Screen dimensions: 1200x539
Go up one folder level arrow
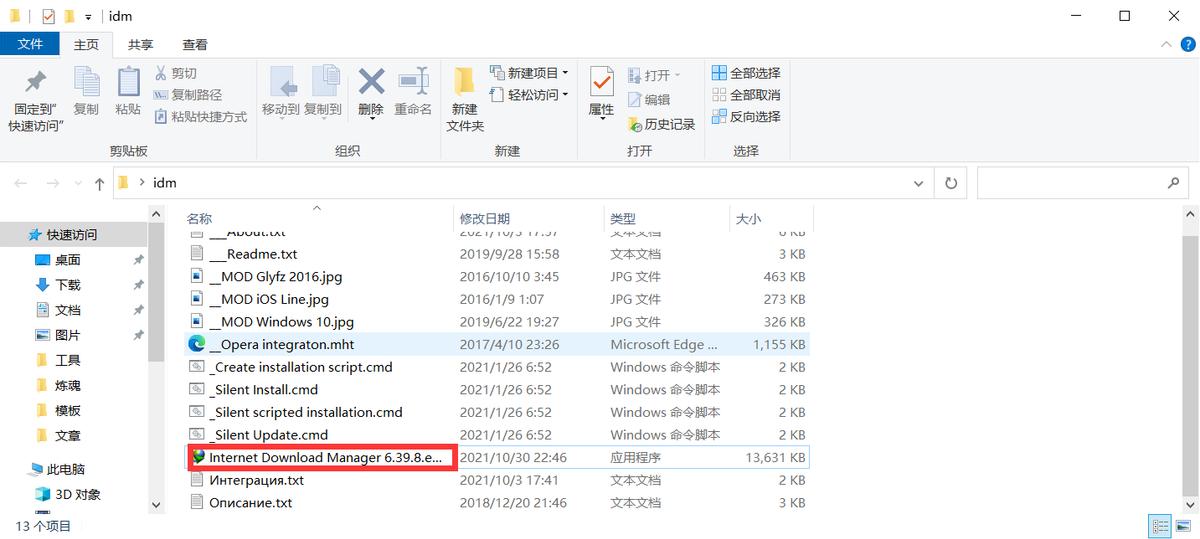click(99, 183)
